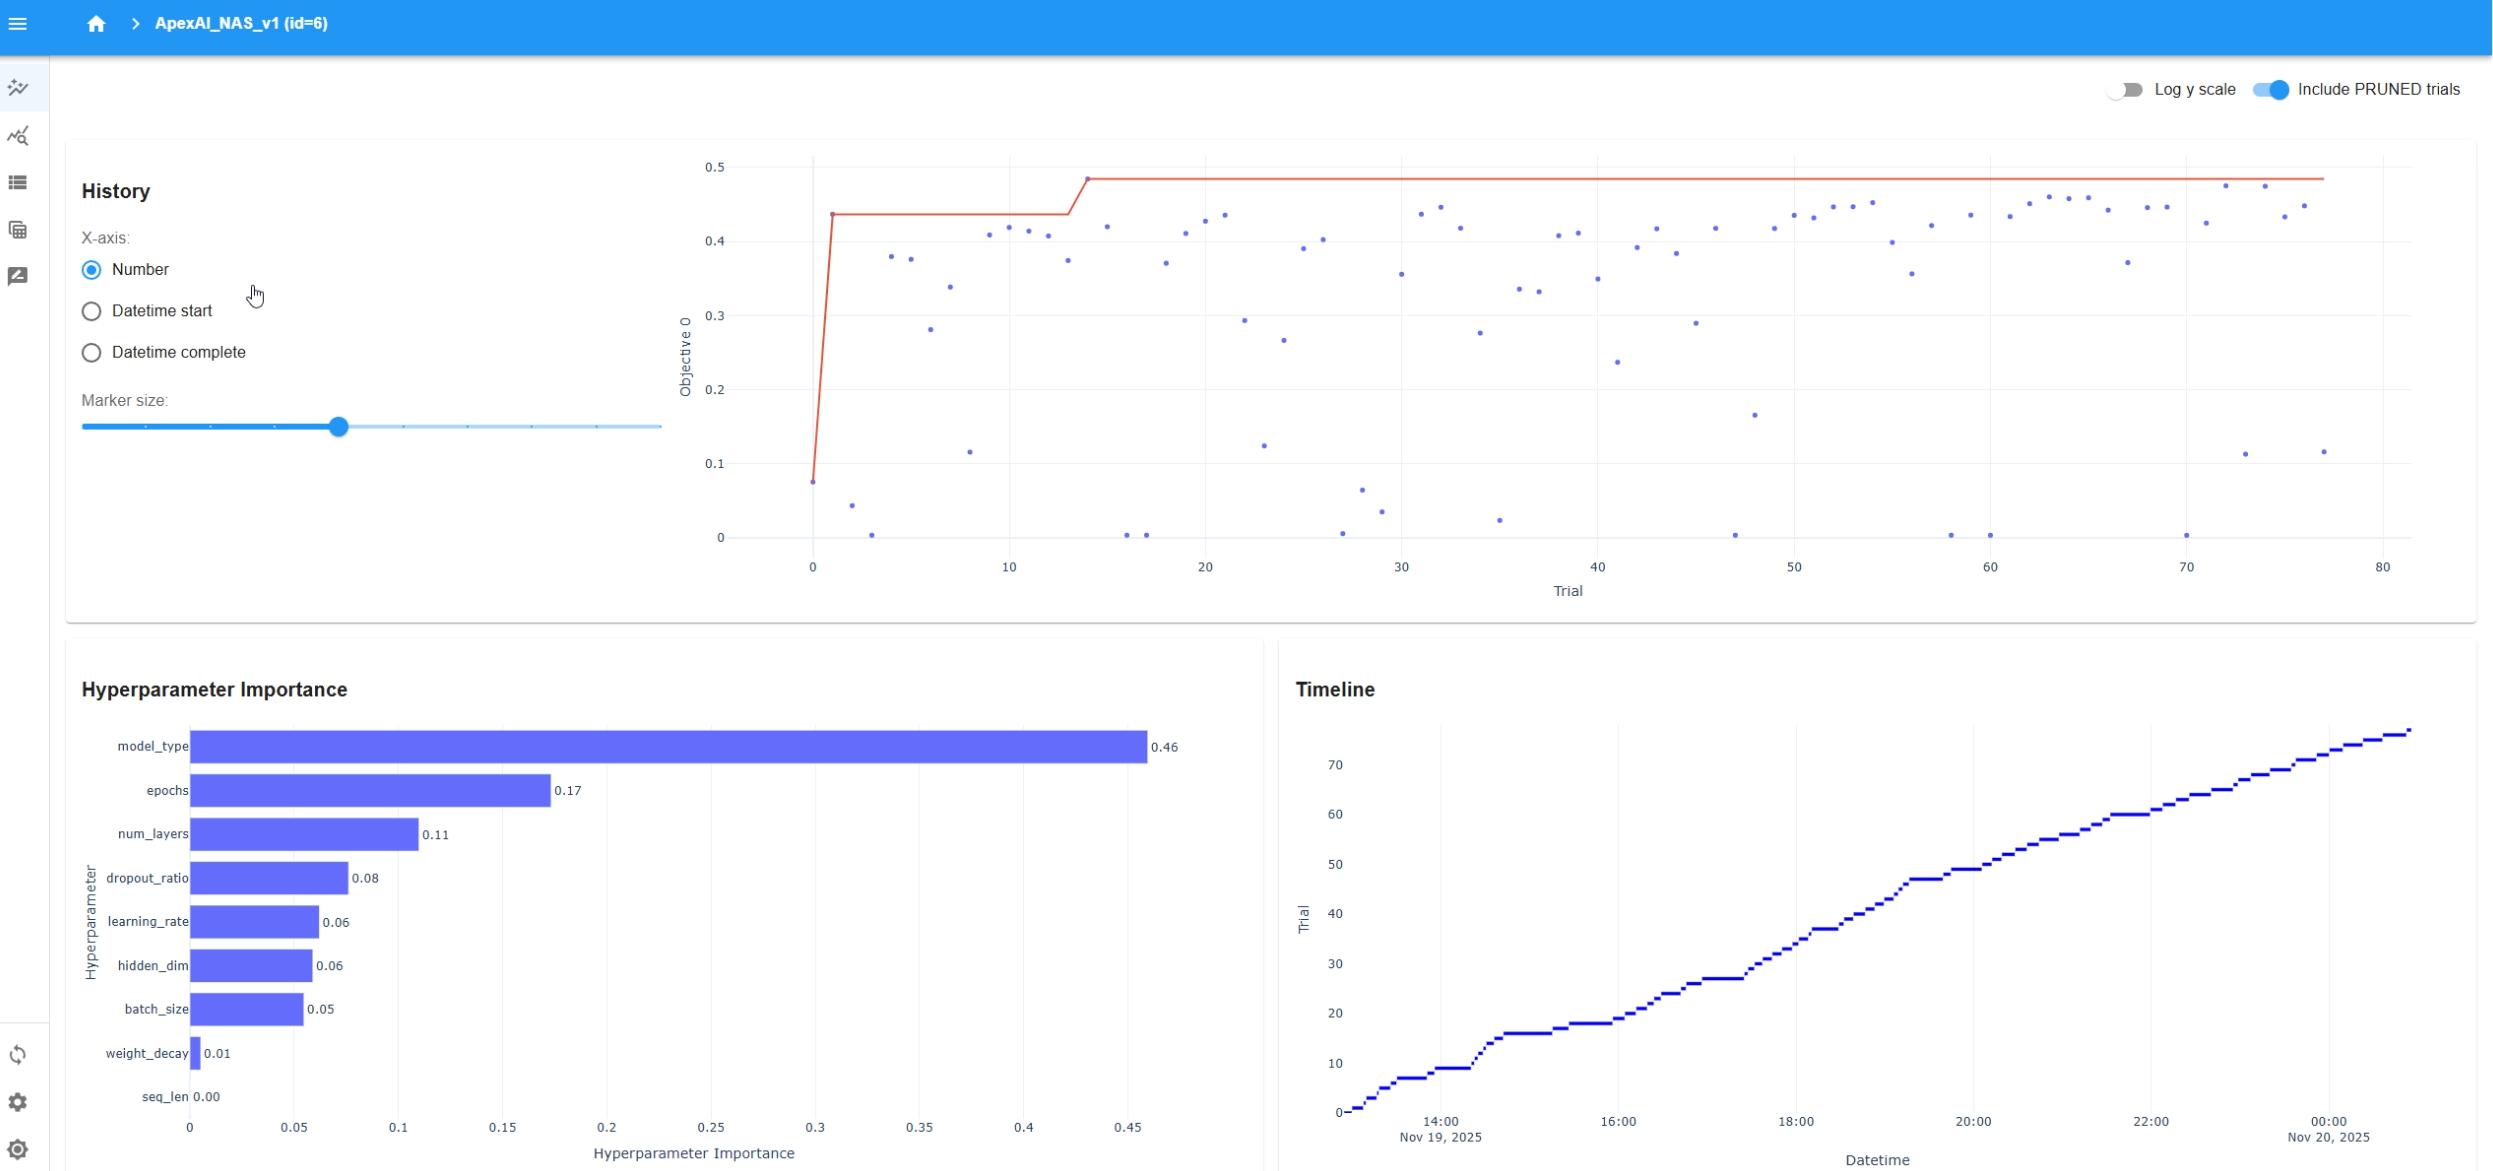Click the epochs bar in importance chart
The width and height of the screenshot is (2493, 1171).
point(370,790)
